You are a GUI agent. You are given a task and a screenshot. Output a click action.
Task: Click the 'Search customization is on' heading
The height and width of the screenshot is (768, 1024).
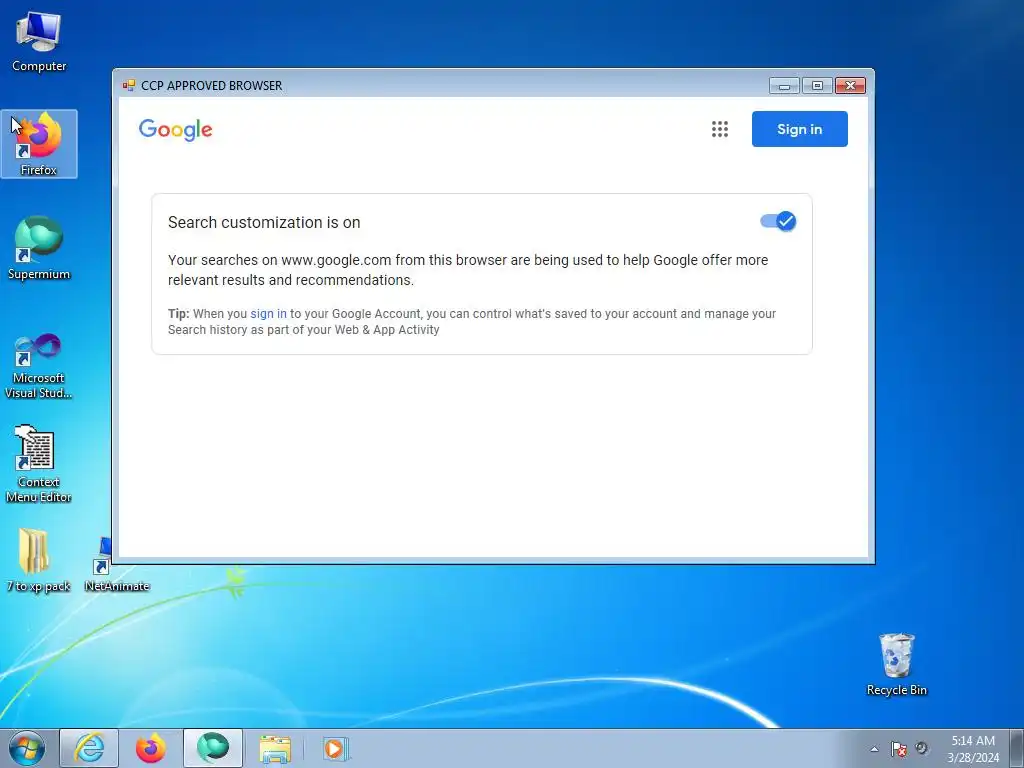pos(264,222)
